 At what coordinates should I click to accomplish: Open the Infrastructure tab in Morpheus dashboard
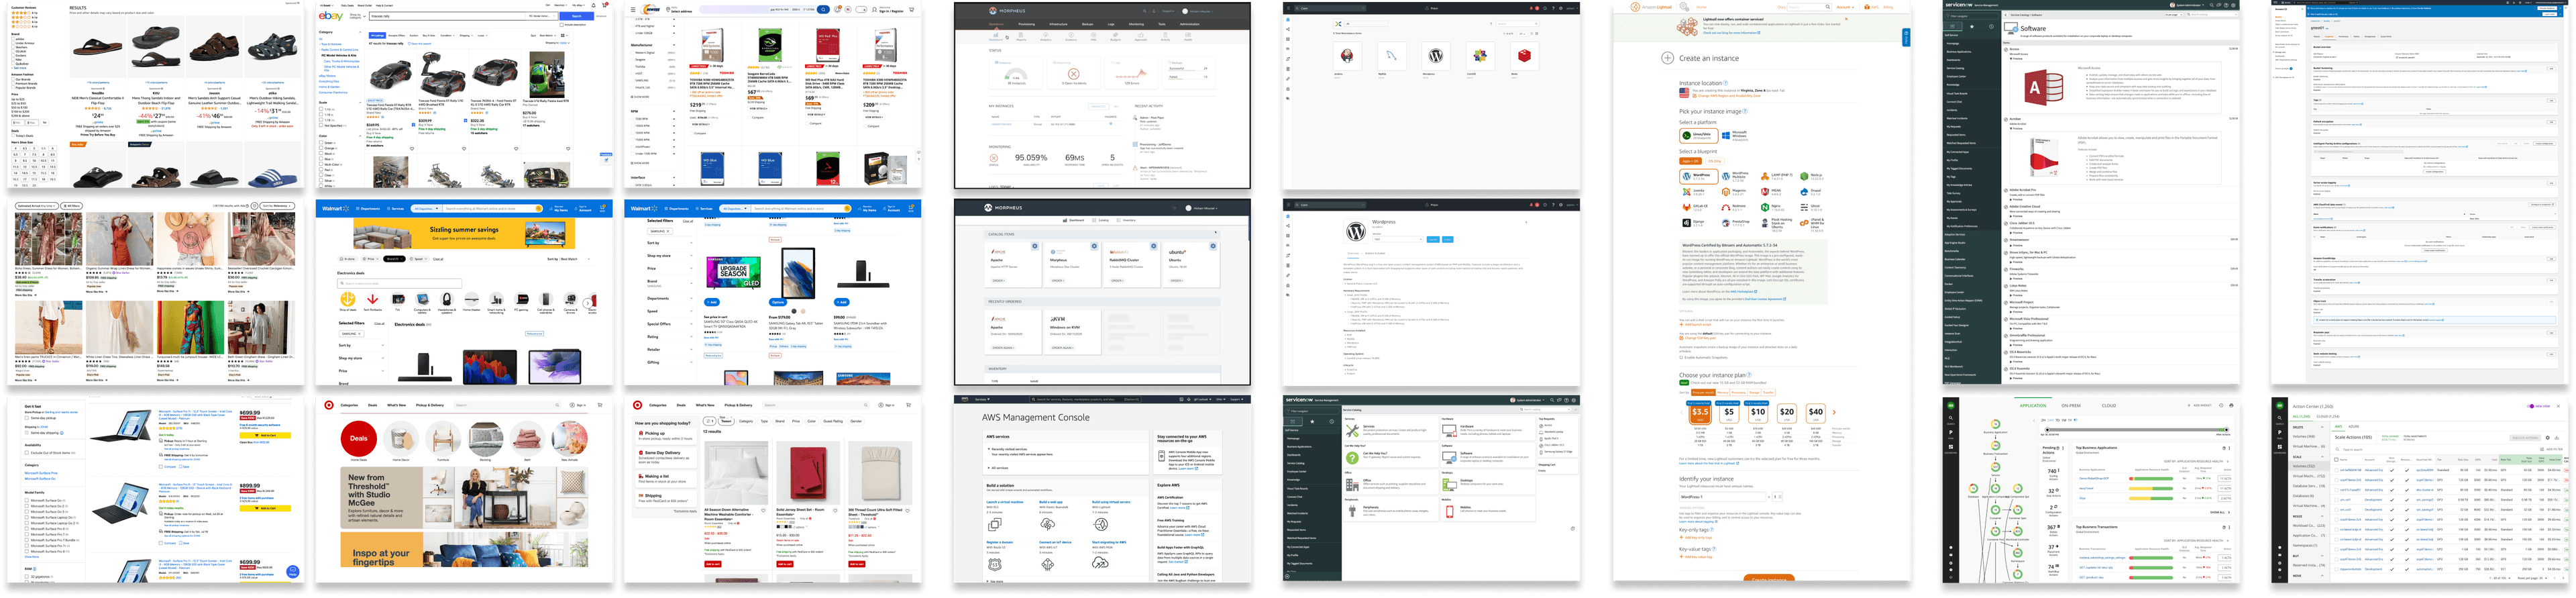coord(1058,24)
